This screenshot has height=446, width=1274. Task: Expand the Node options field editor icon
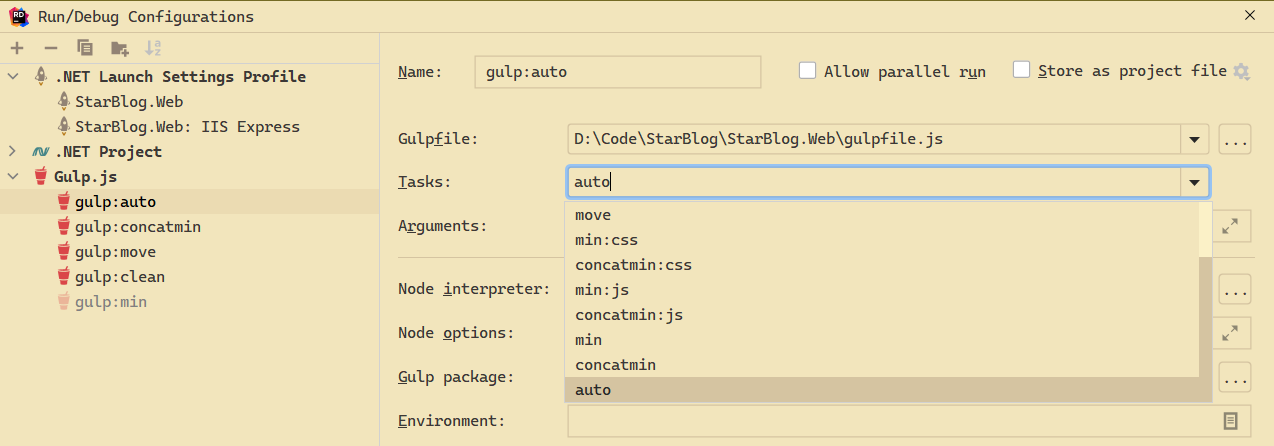(1230, 333)
